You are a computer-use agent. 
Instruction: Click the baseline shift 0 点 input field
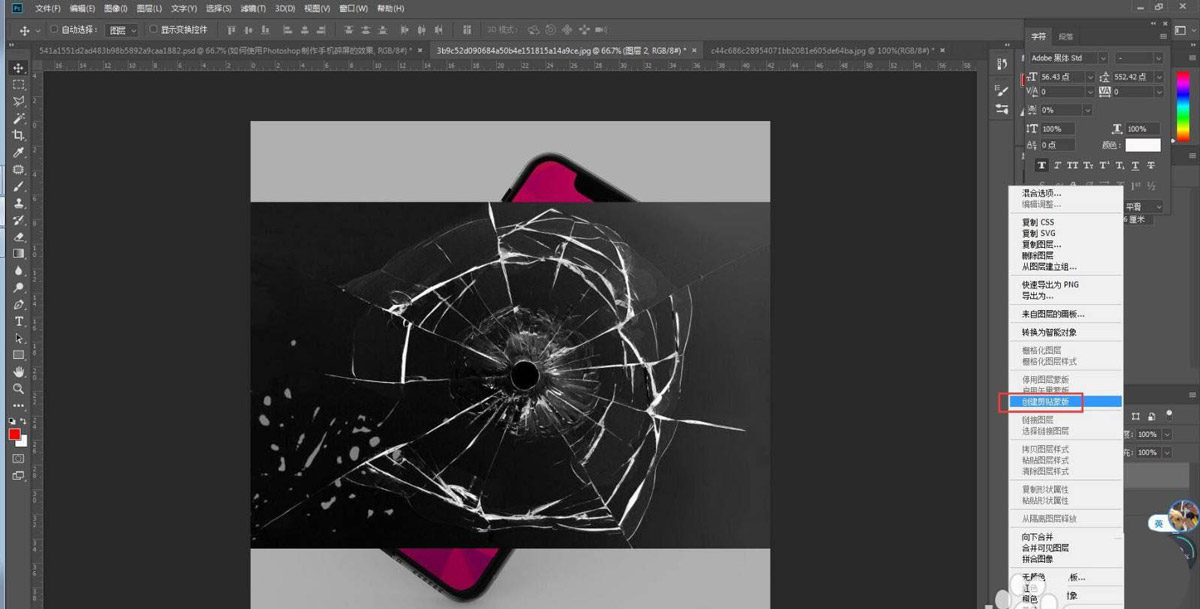[x=1057, y=145]
